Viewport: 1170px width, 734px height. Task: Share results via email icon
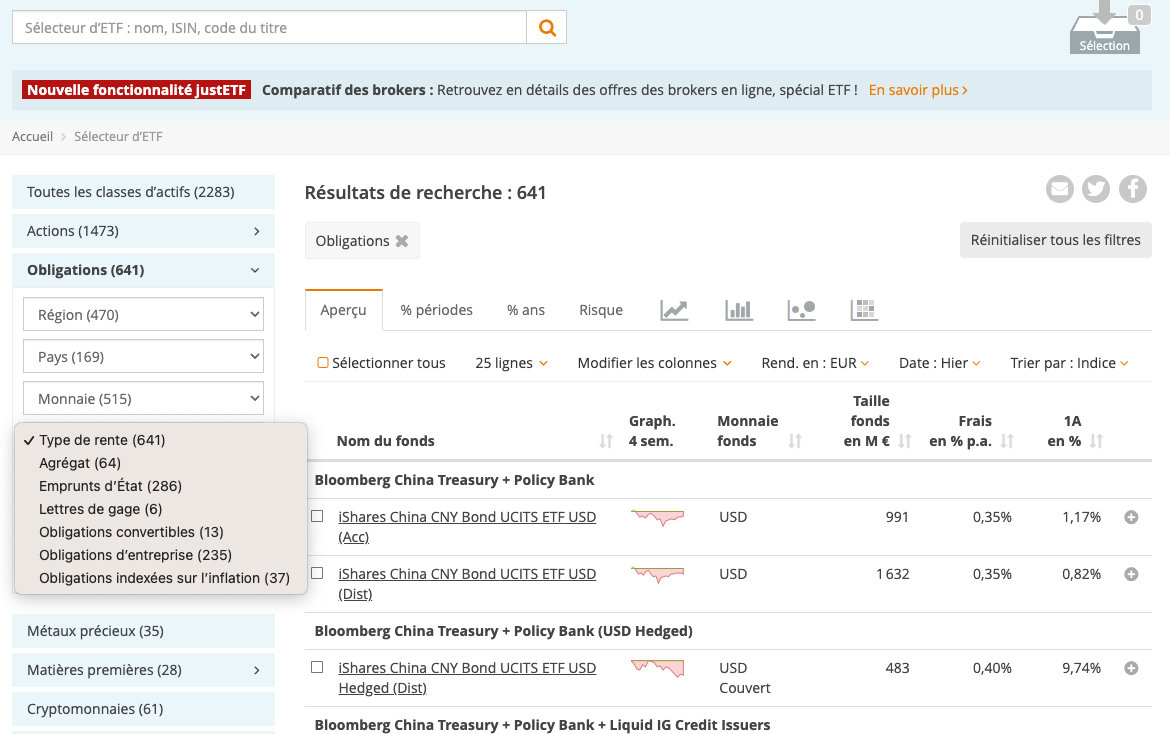(1059, 189)
